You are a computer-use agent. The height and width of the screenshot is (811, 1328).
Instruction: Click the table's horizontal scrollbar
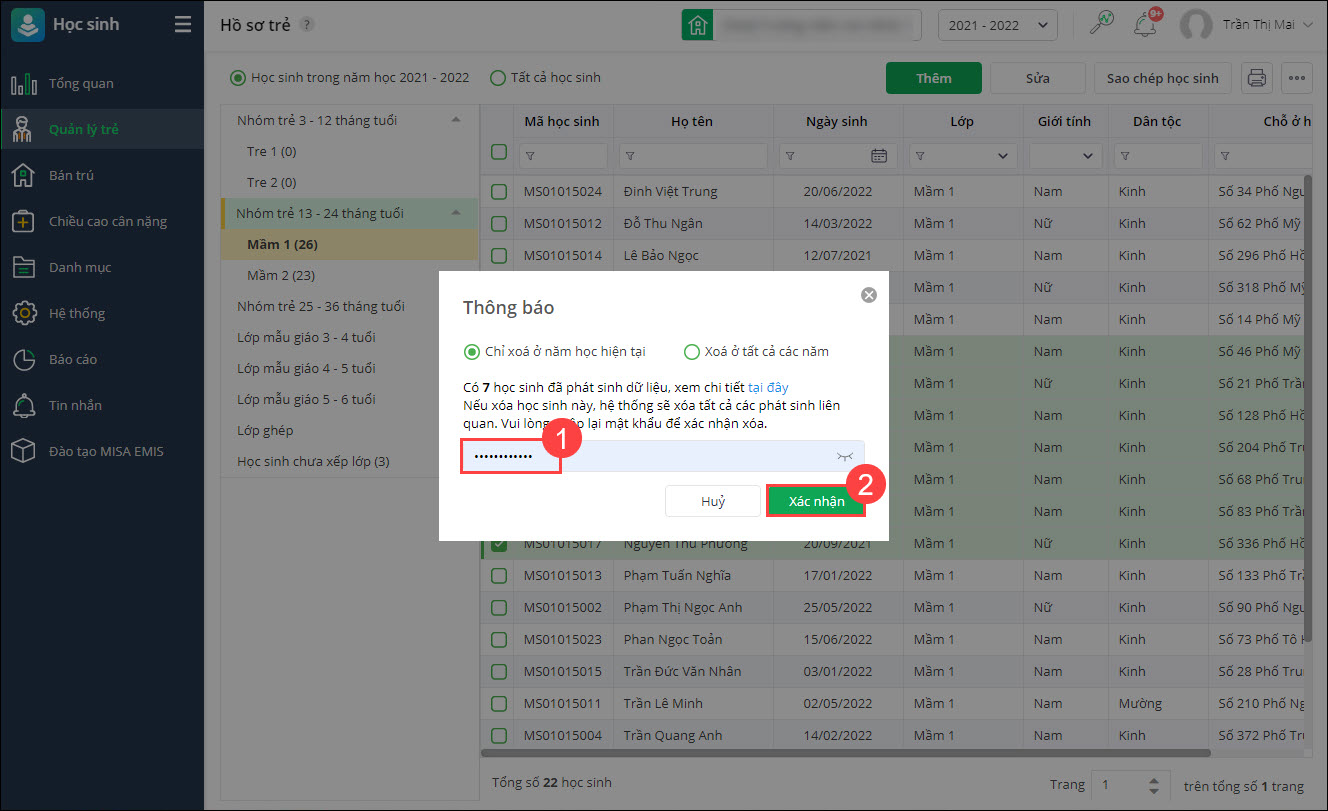(845, 753)
